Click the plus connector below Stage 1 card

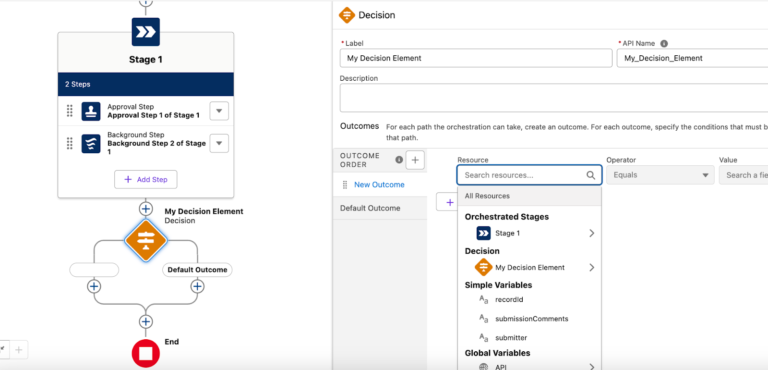click(x=145, y=209)
